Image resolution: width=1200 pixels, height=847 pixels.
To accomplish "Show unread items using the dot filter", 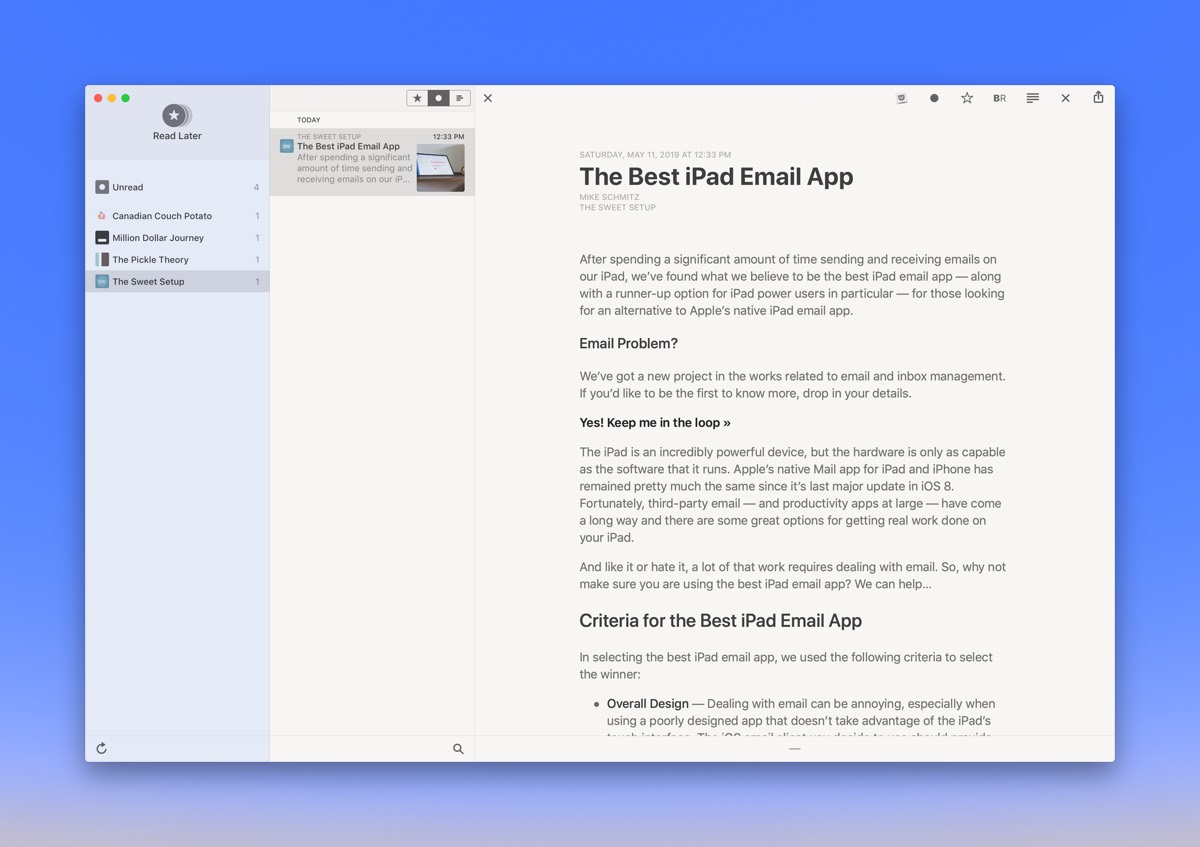I will pyautogui.click(x=438, y=98).
